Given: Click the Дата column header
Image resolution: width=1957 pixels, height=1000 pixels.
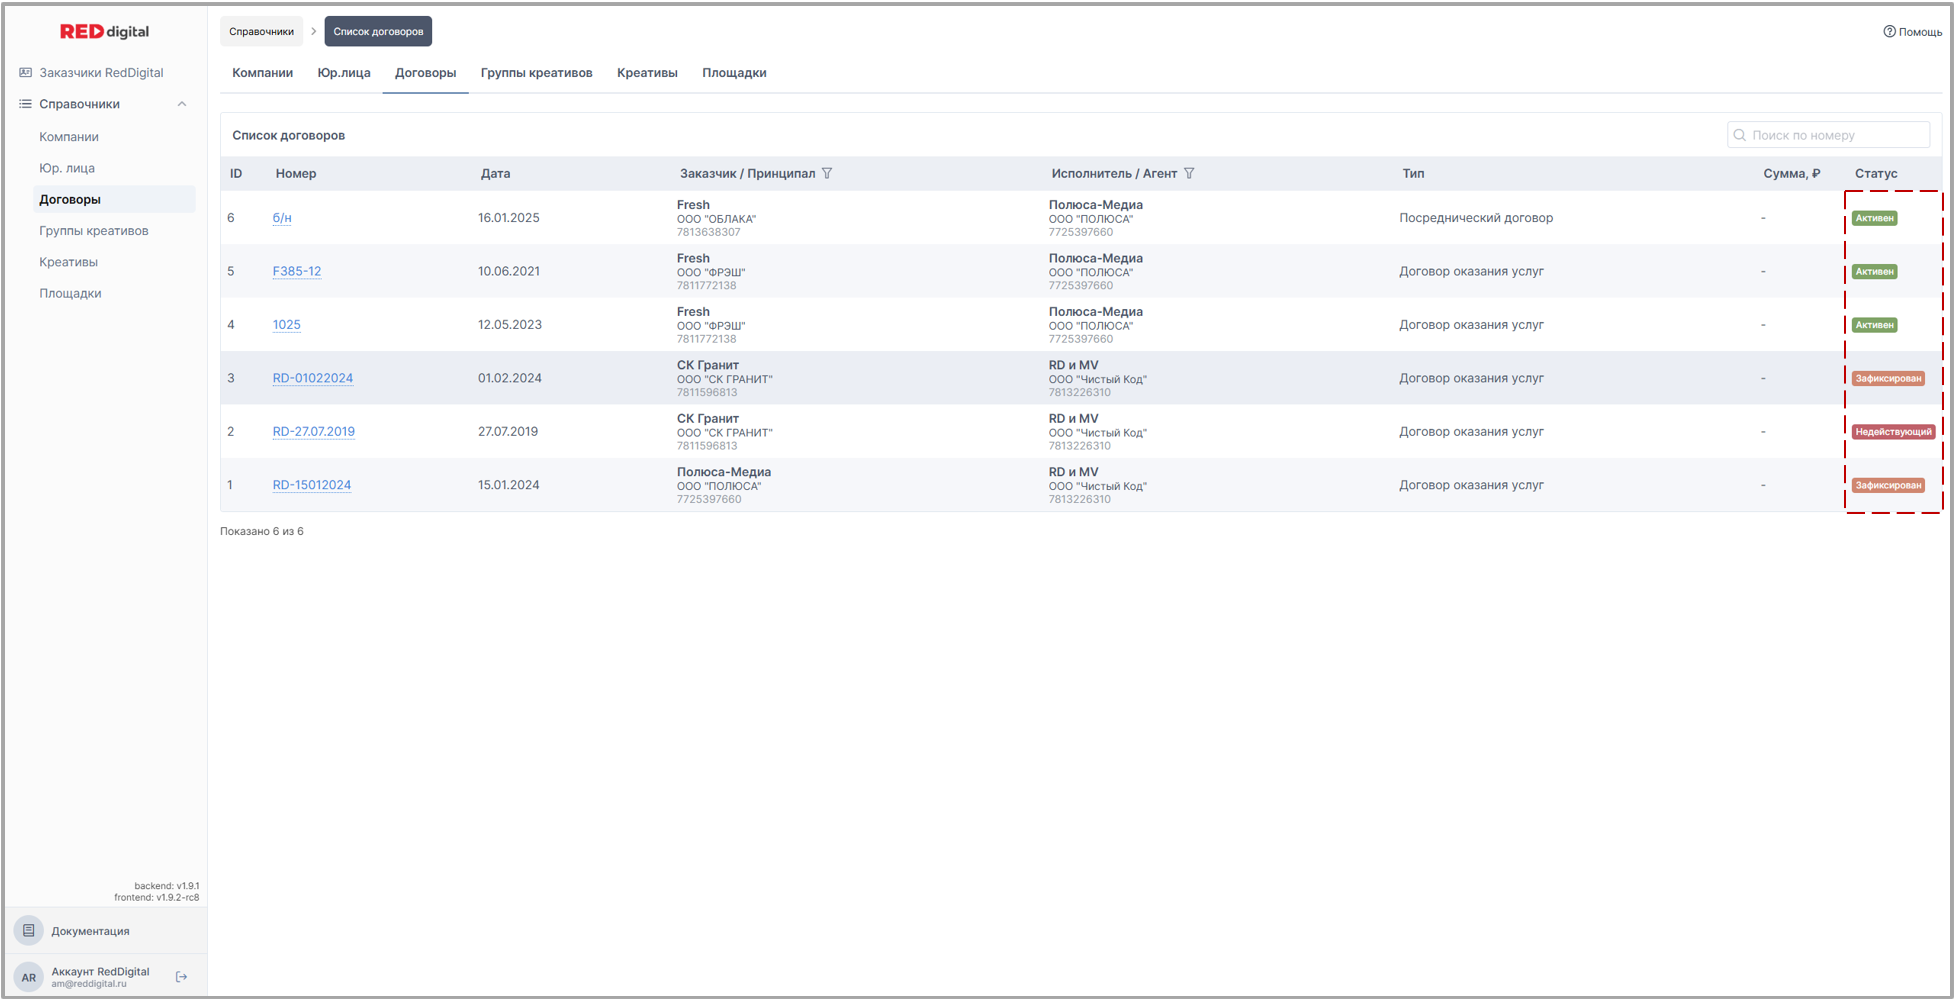Looking at the screenshot, I should coord(495,174).
